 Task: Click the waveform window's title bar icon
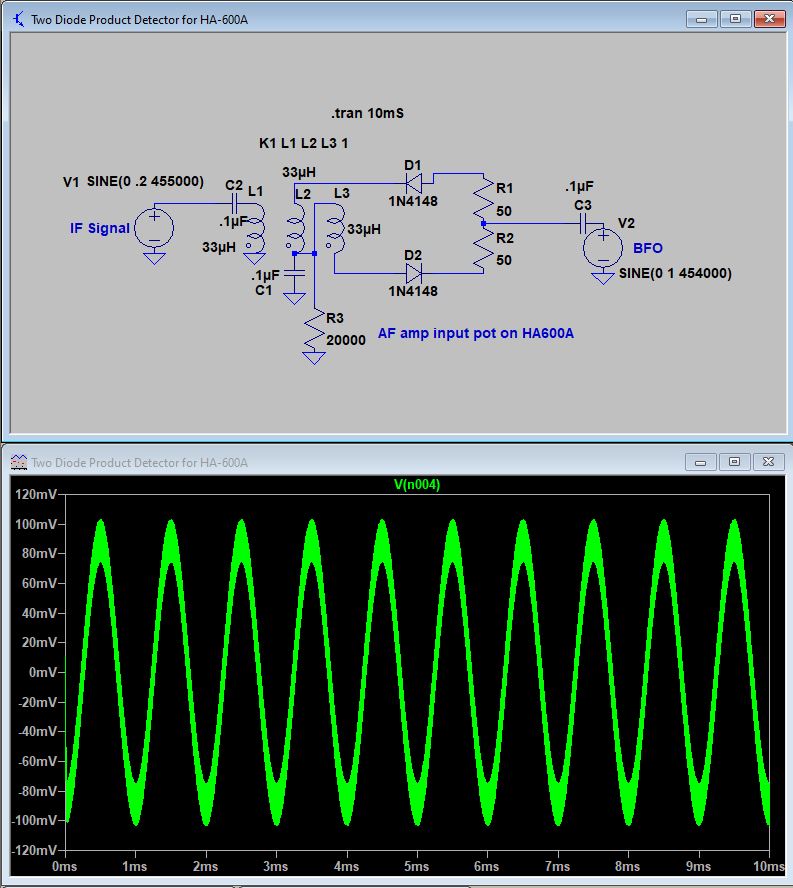(19, 462)
